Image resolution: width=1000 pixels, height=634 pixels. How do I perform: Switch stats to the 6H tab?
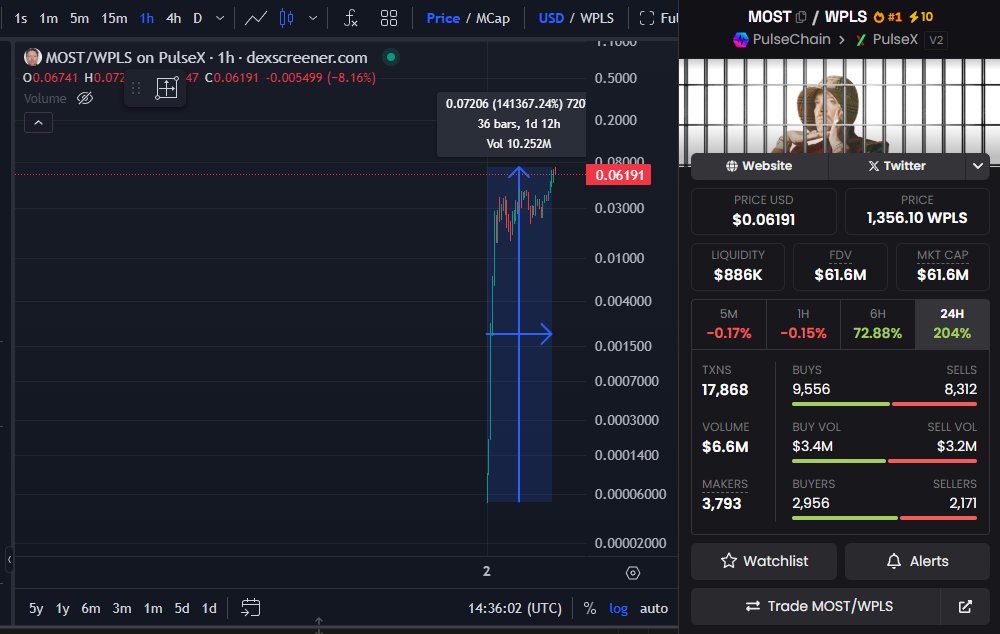[877, 324]
